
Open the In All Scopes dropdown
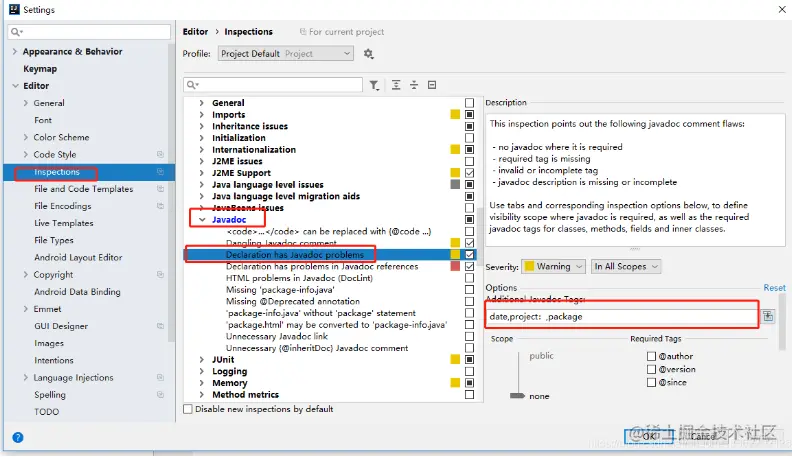click(x=626, y=267)
